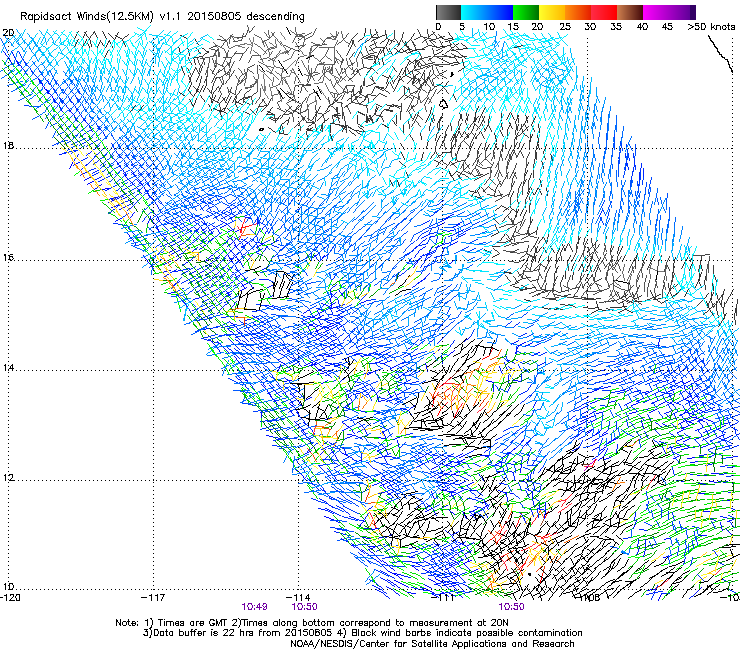This screenshot has width=740, height=650.
Task: Click the note 'Data buffer is 22 hrs'
Action: (204, 633)
